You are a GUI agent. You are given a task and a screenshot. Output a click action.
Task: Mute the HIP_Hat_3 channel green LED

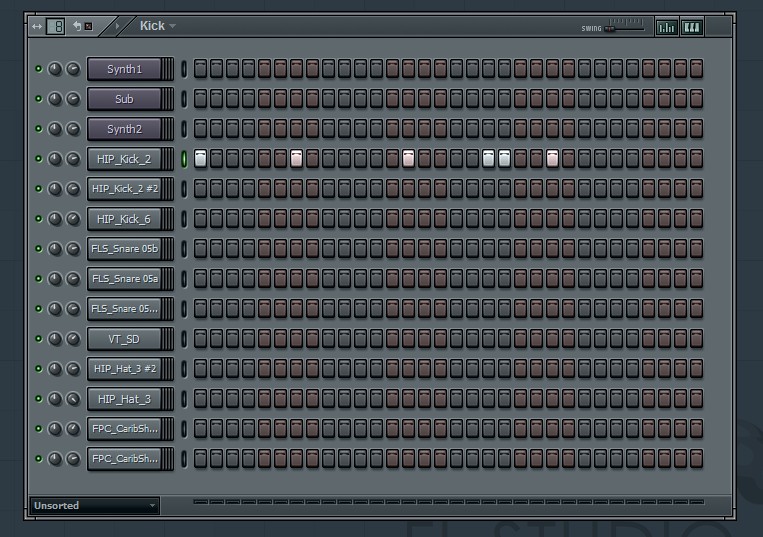point(38,399)
